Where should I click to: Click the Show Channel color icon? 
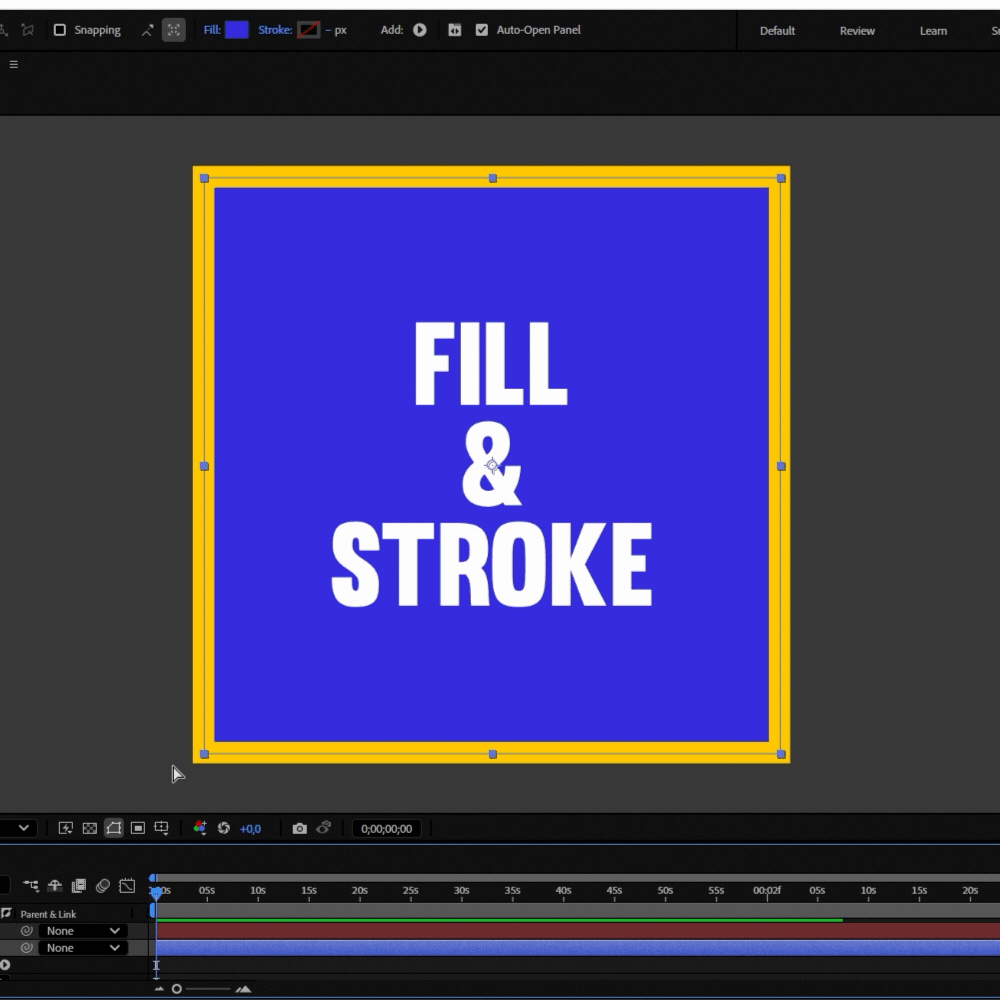(200, 828)
